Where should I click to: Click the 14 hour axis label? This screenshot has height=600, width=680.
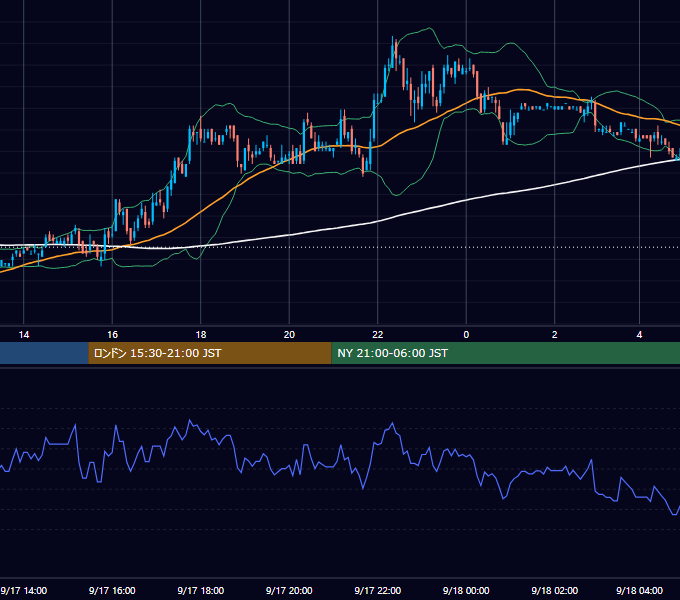click(24, 335)
